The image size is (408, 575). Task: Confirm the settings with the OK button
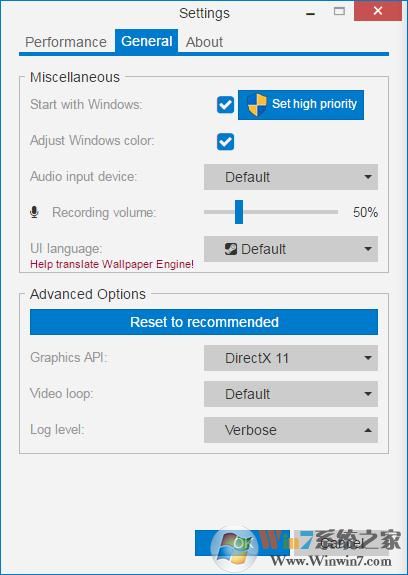pos(242,543)
